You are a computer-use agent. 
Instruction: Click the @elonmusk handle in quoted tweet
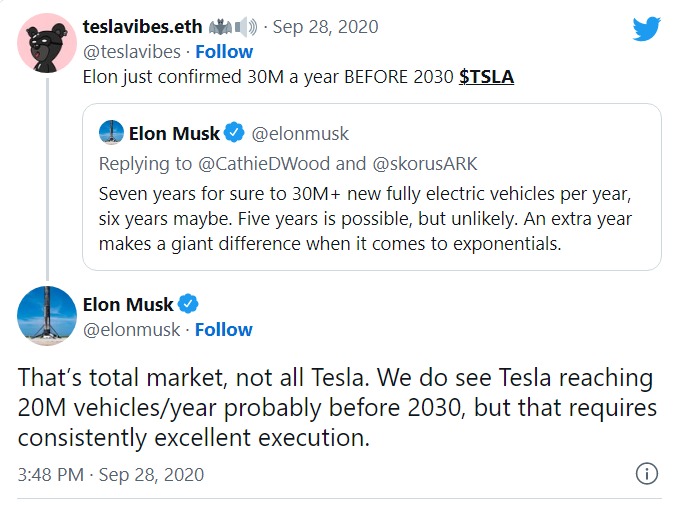coord(300,133)
